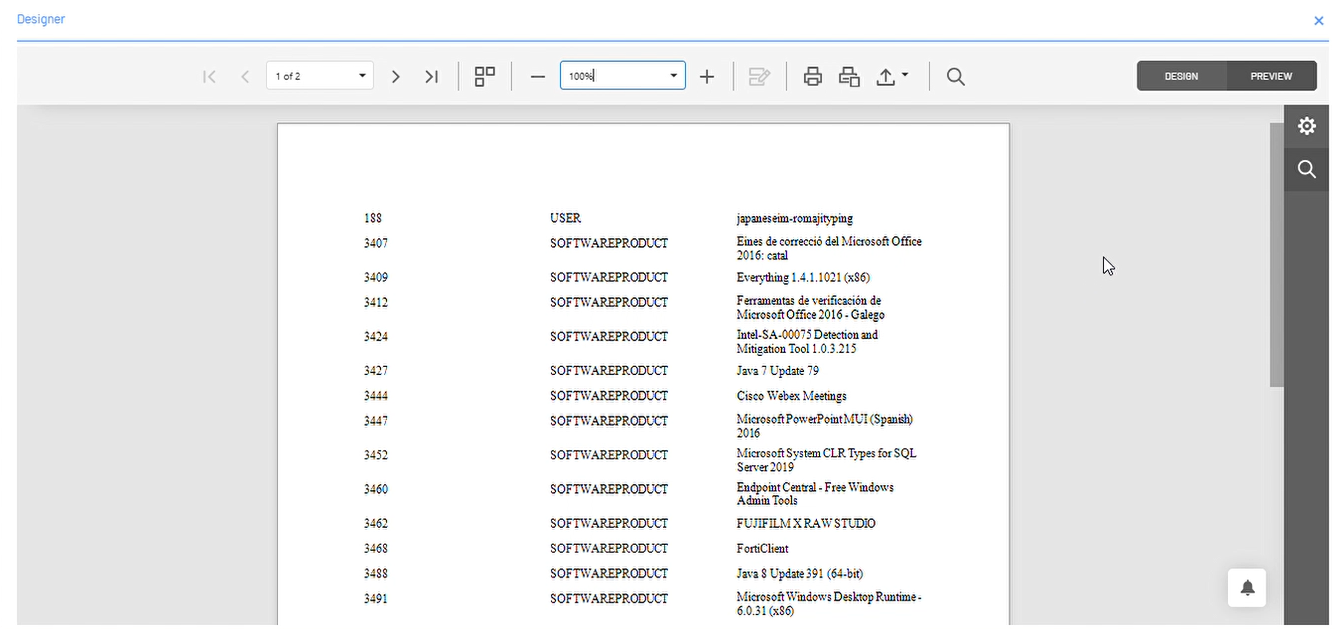Screen dimensions: 1335x629
Task: Click Intel-SA-00075 Detection tool text
Action: coord(808,342)
